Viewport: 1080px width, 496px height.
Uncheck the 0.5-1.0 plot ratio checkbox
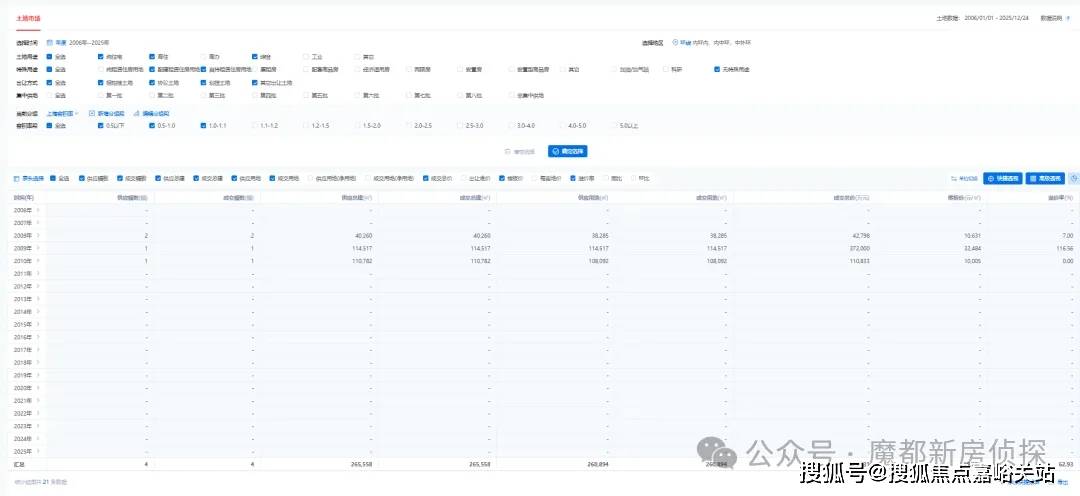[x=153, y=126]
